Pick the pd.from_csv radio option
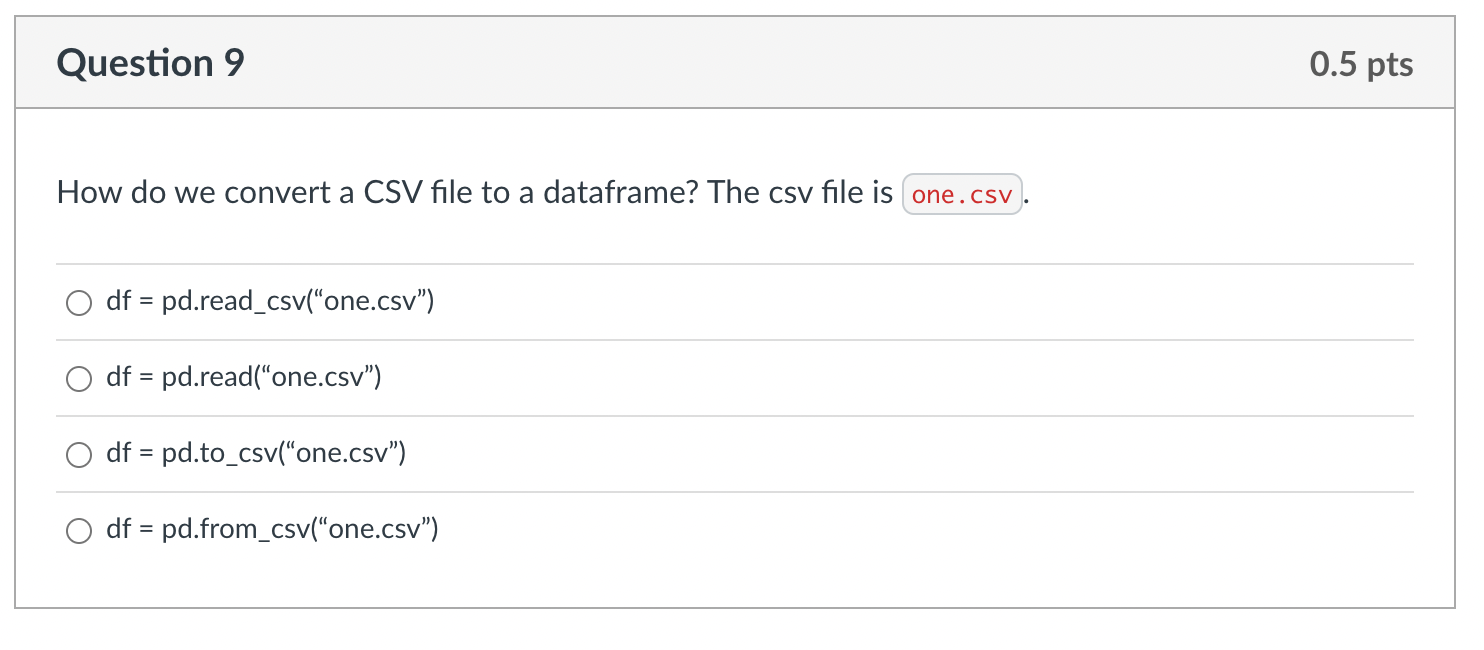1484x650 pixels. point(79,531)
